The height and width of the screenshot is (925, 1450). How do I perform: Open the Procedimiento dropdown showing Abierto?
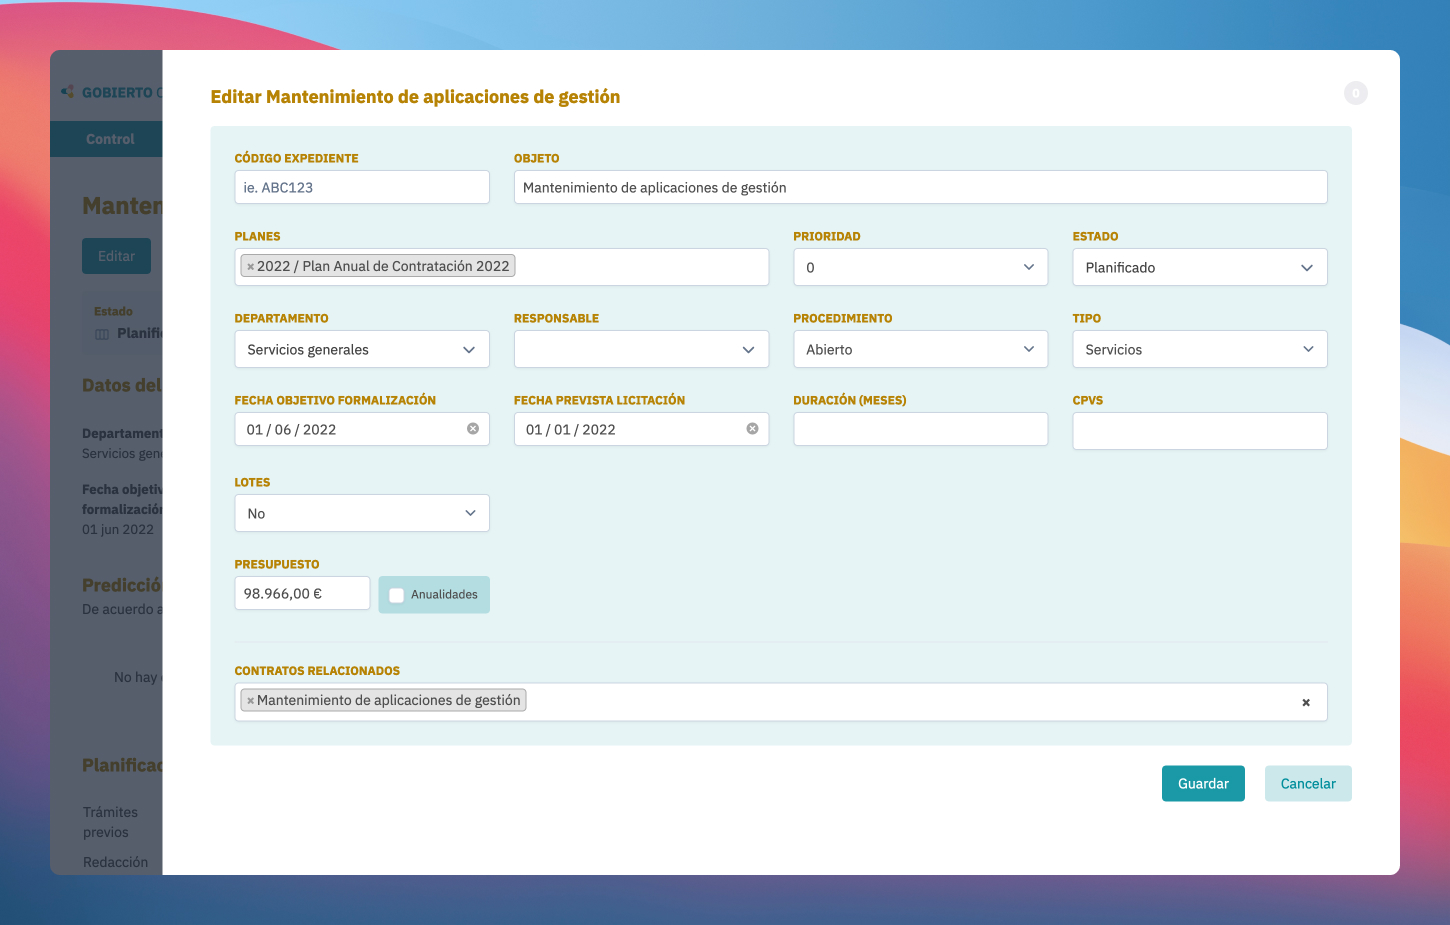click(920, 349)
